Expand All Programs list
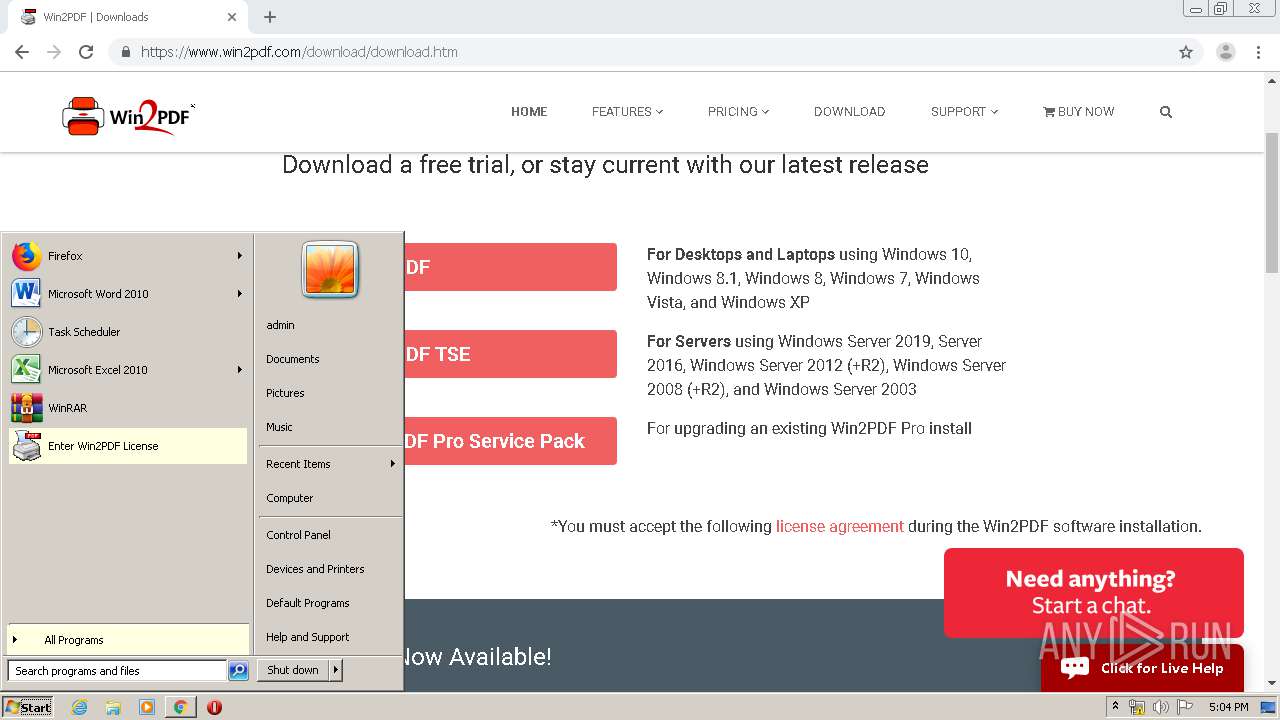This screenshot has width=1280, height=720. 127,640
